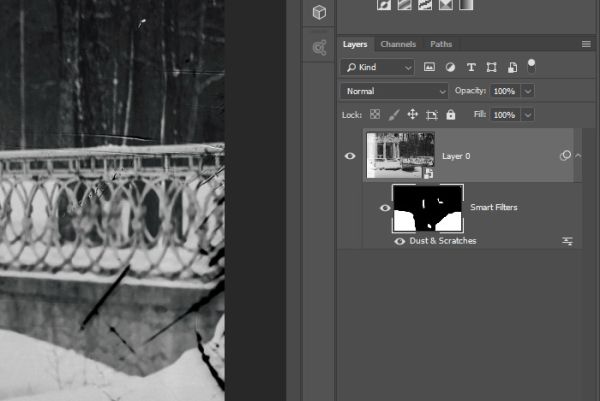600x401 pixels.
Task: Filter layers by smart object icon
Action: 512,67
